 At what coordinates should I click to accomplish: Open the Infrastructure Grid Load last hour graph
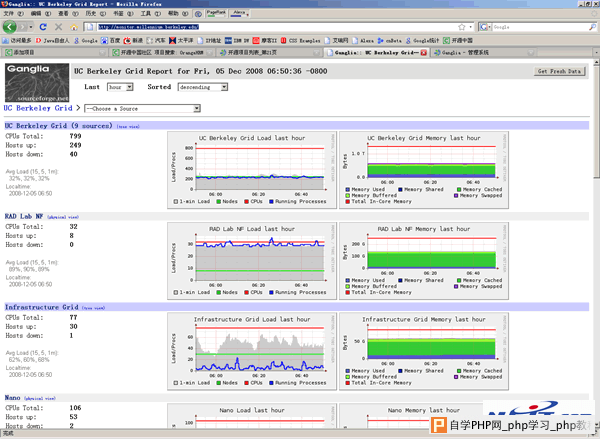pyautogui.click(x=252, y=351)
